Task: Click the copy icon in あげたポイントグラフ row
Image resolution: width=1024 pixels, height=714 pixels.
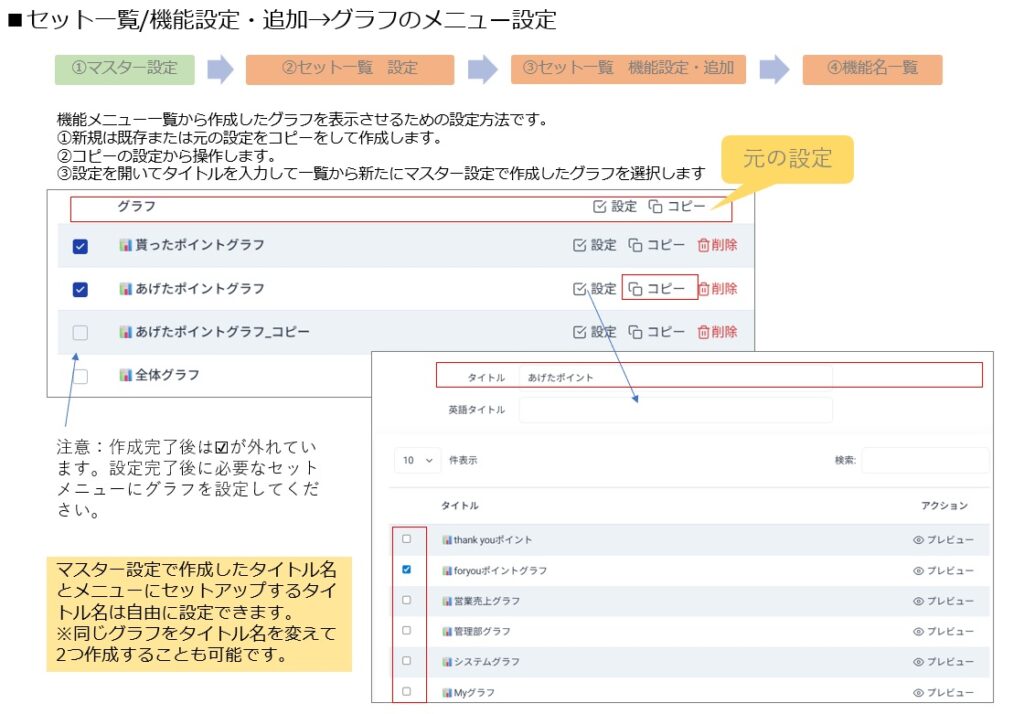Action: tap(635, 289)
